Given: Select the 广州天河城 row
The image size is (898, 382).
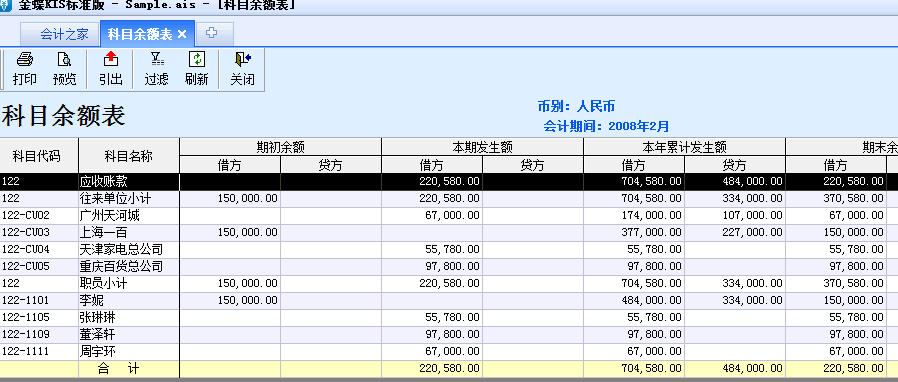Looking at the screenshot, I should [449, 216].
